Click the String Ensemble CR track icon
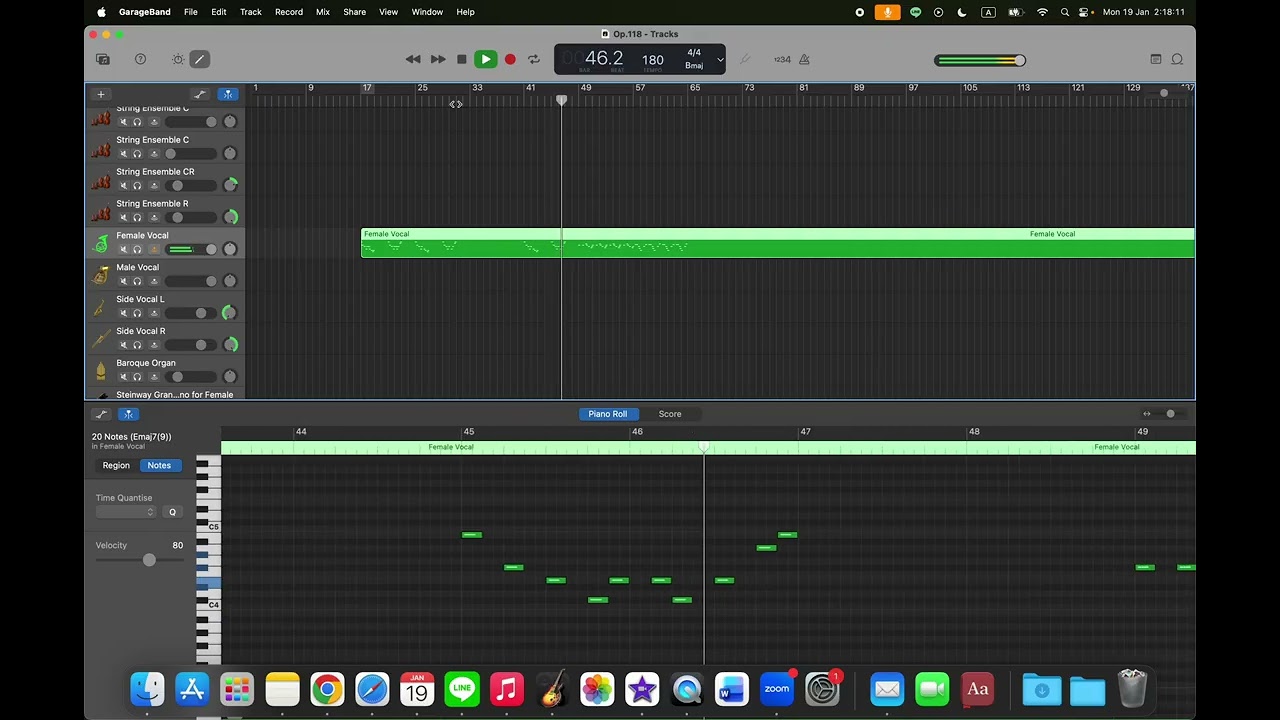The width and height of the screenshot is (1280, 720). 101,180
